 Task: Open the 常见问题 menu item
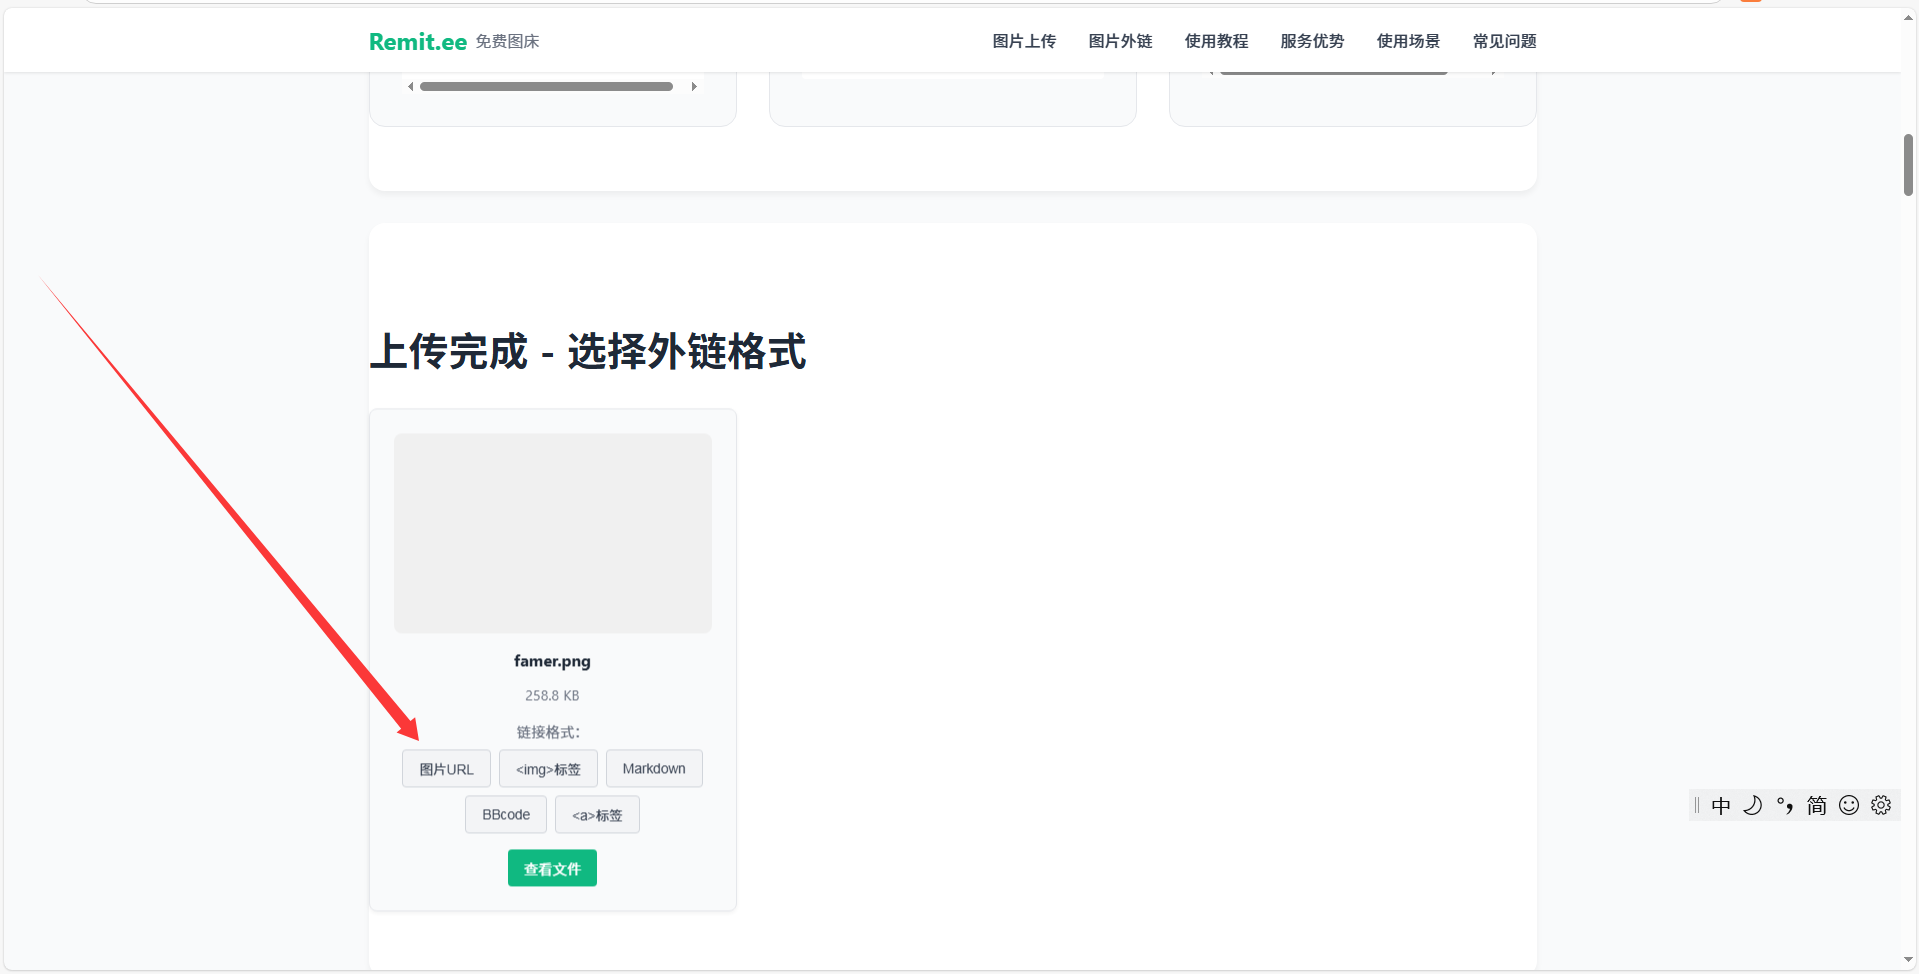1504,41
